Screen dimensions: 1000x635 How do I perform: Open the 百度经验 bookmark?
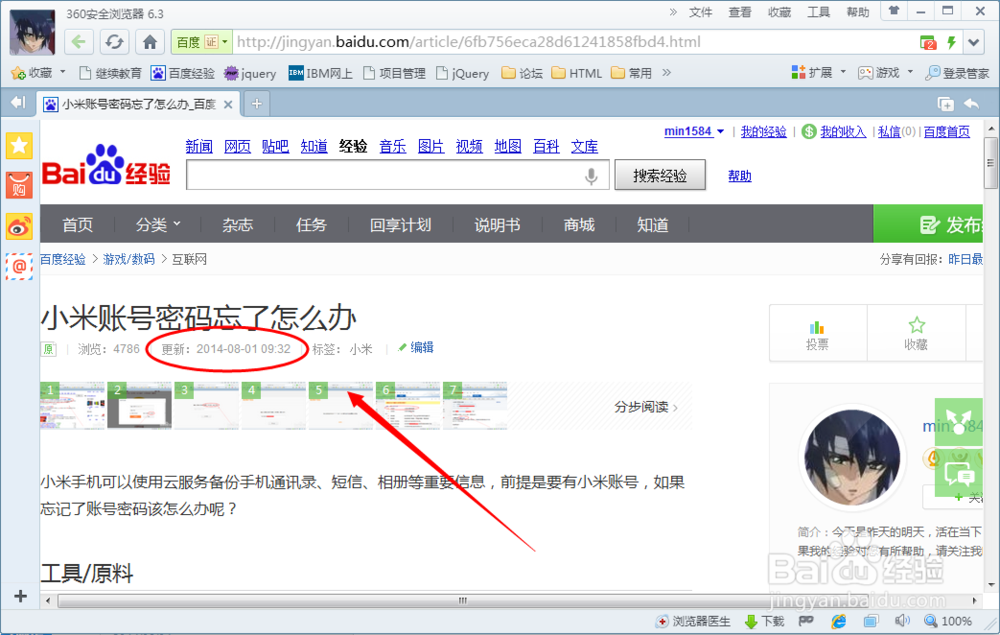(183, 73)
